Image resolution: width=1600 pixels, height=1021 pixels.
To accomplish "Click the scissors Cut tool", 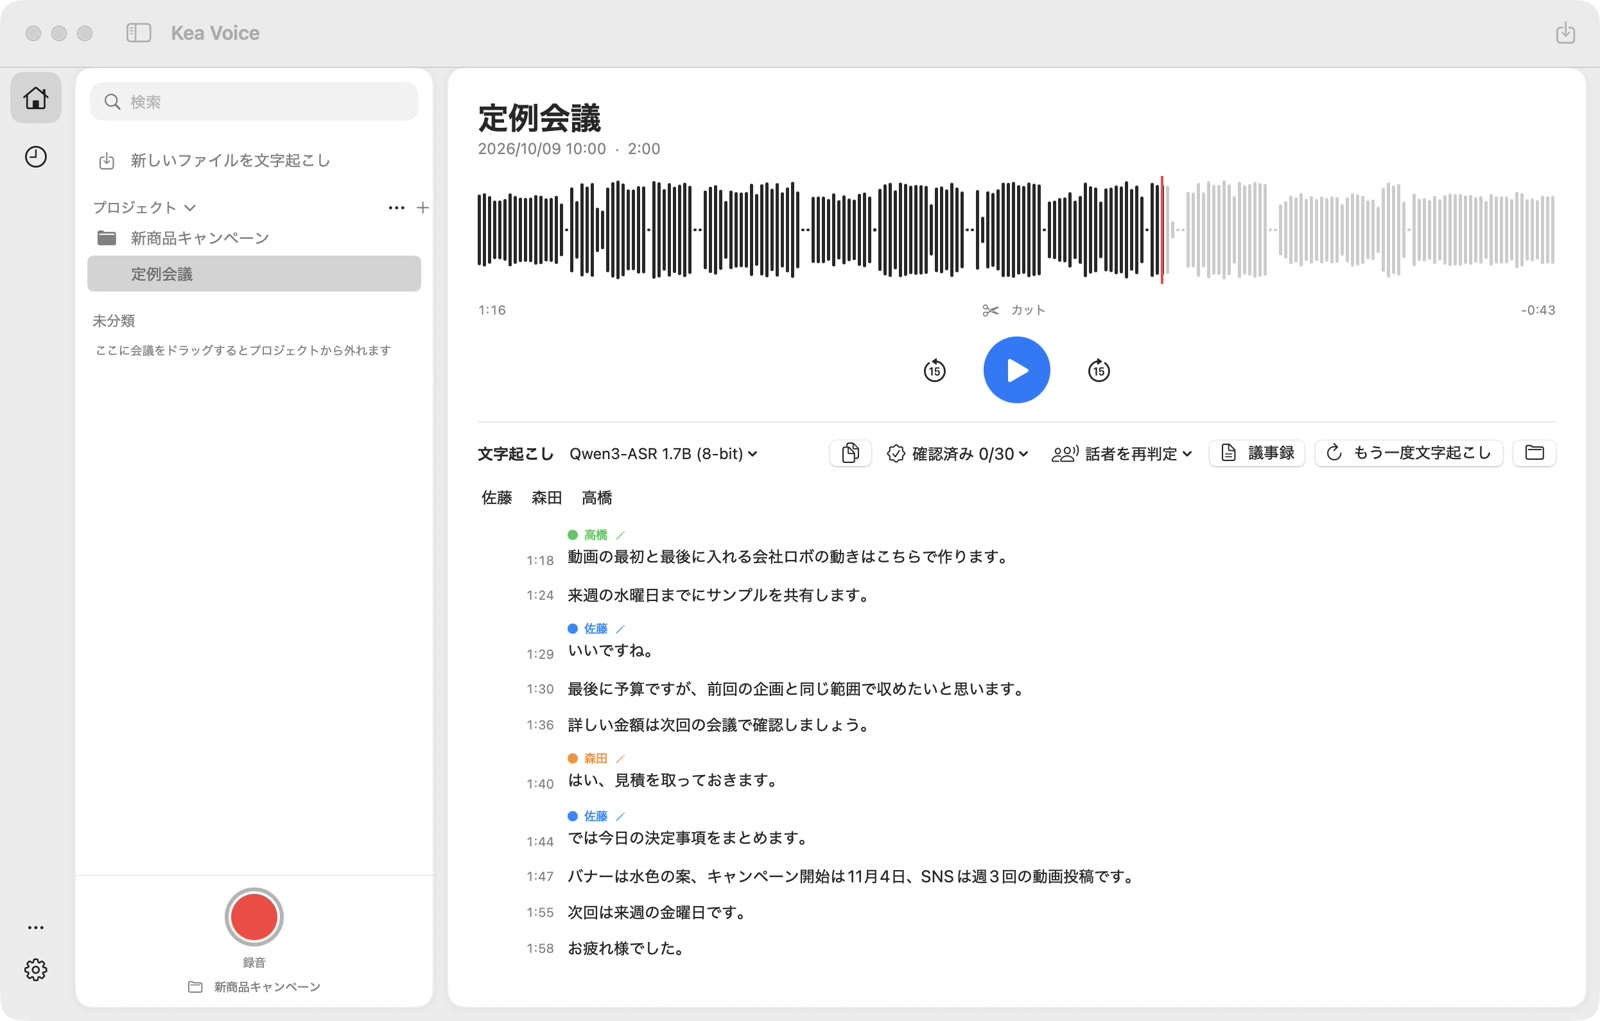I will pos(1014,310).
